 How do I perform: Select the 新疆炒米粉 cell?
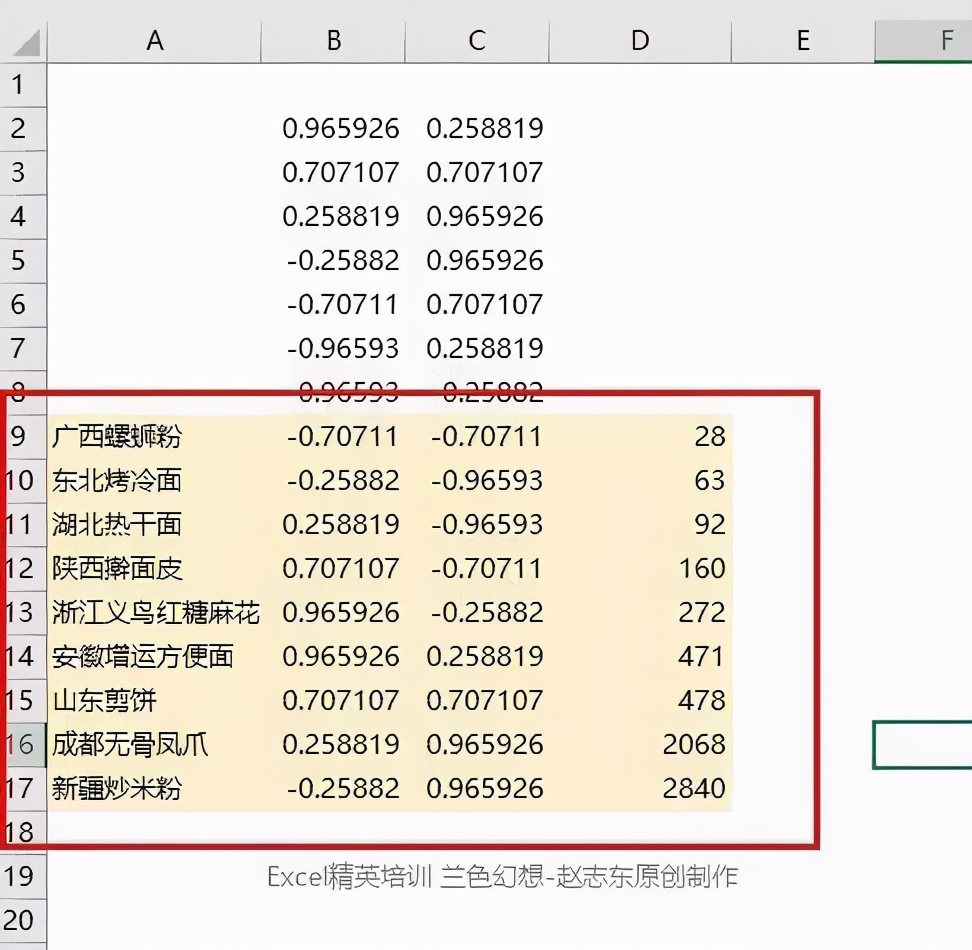117,788
